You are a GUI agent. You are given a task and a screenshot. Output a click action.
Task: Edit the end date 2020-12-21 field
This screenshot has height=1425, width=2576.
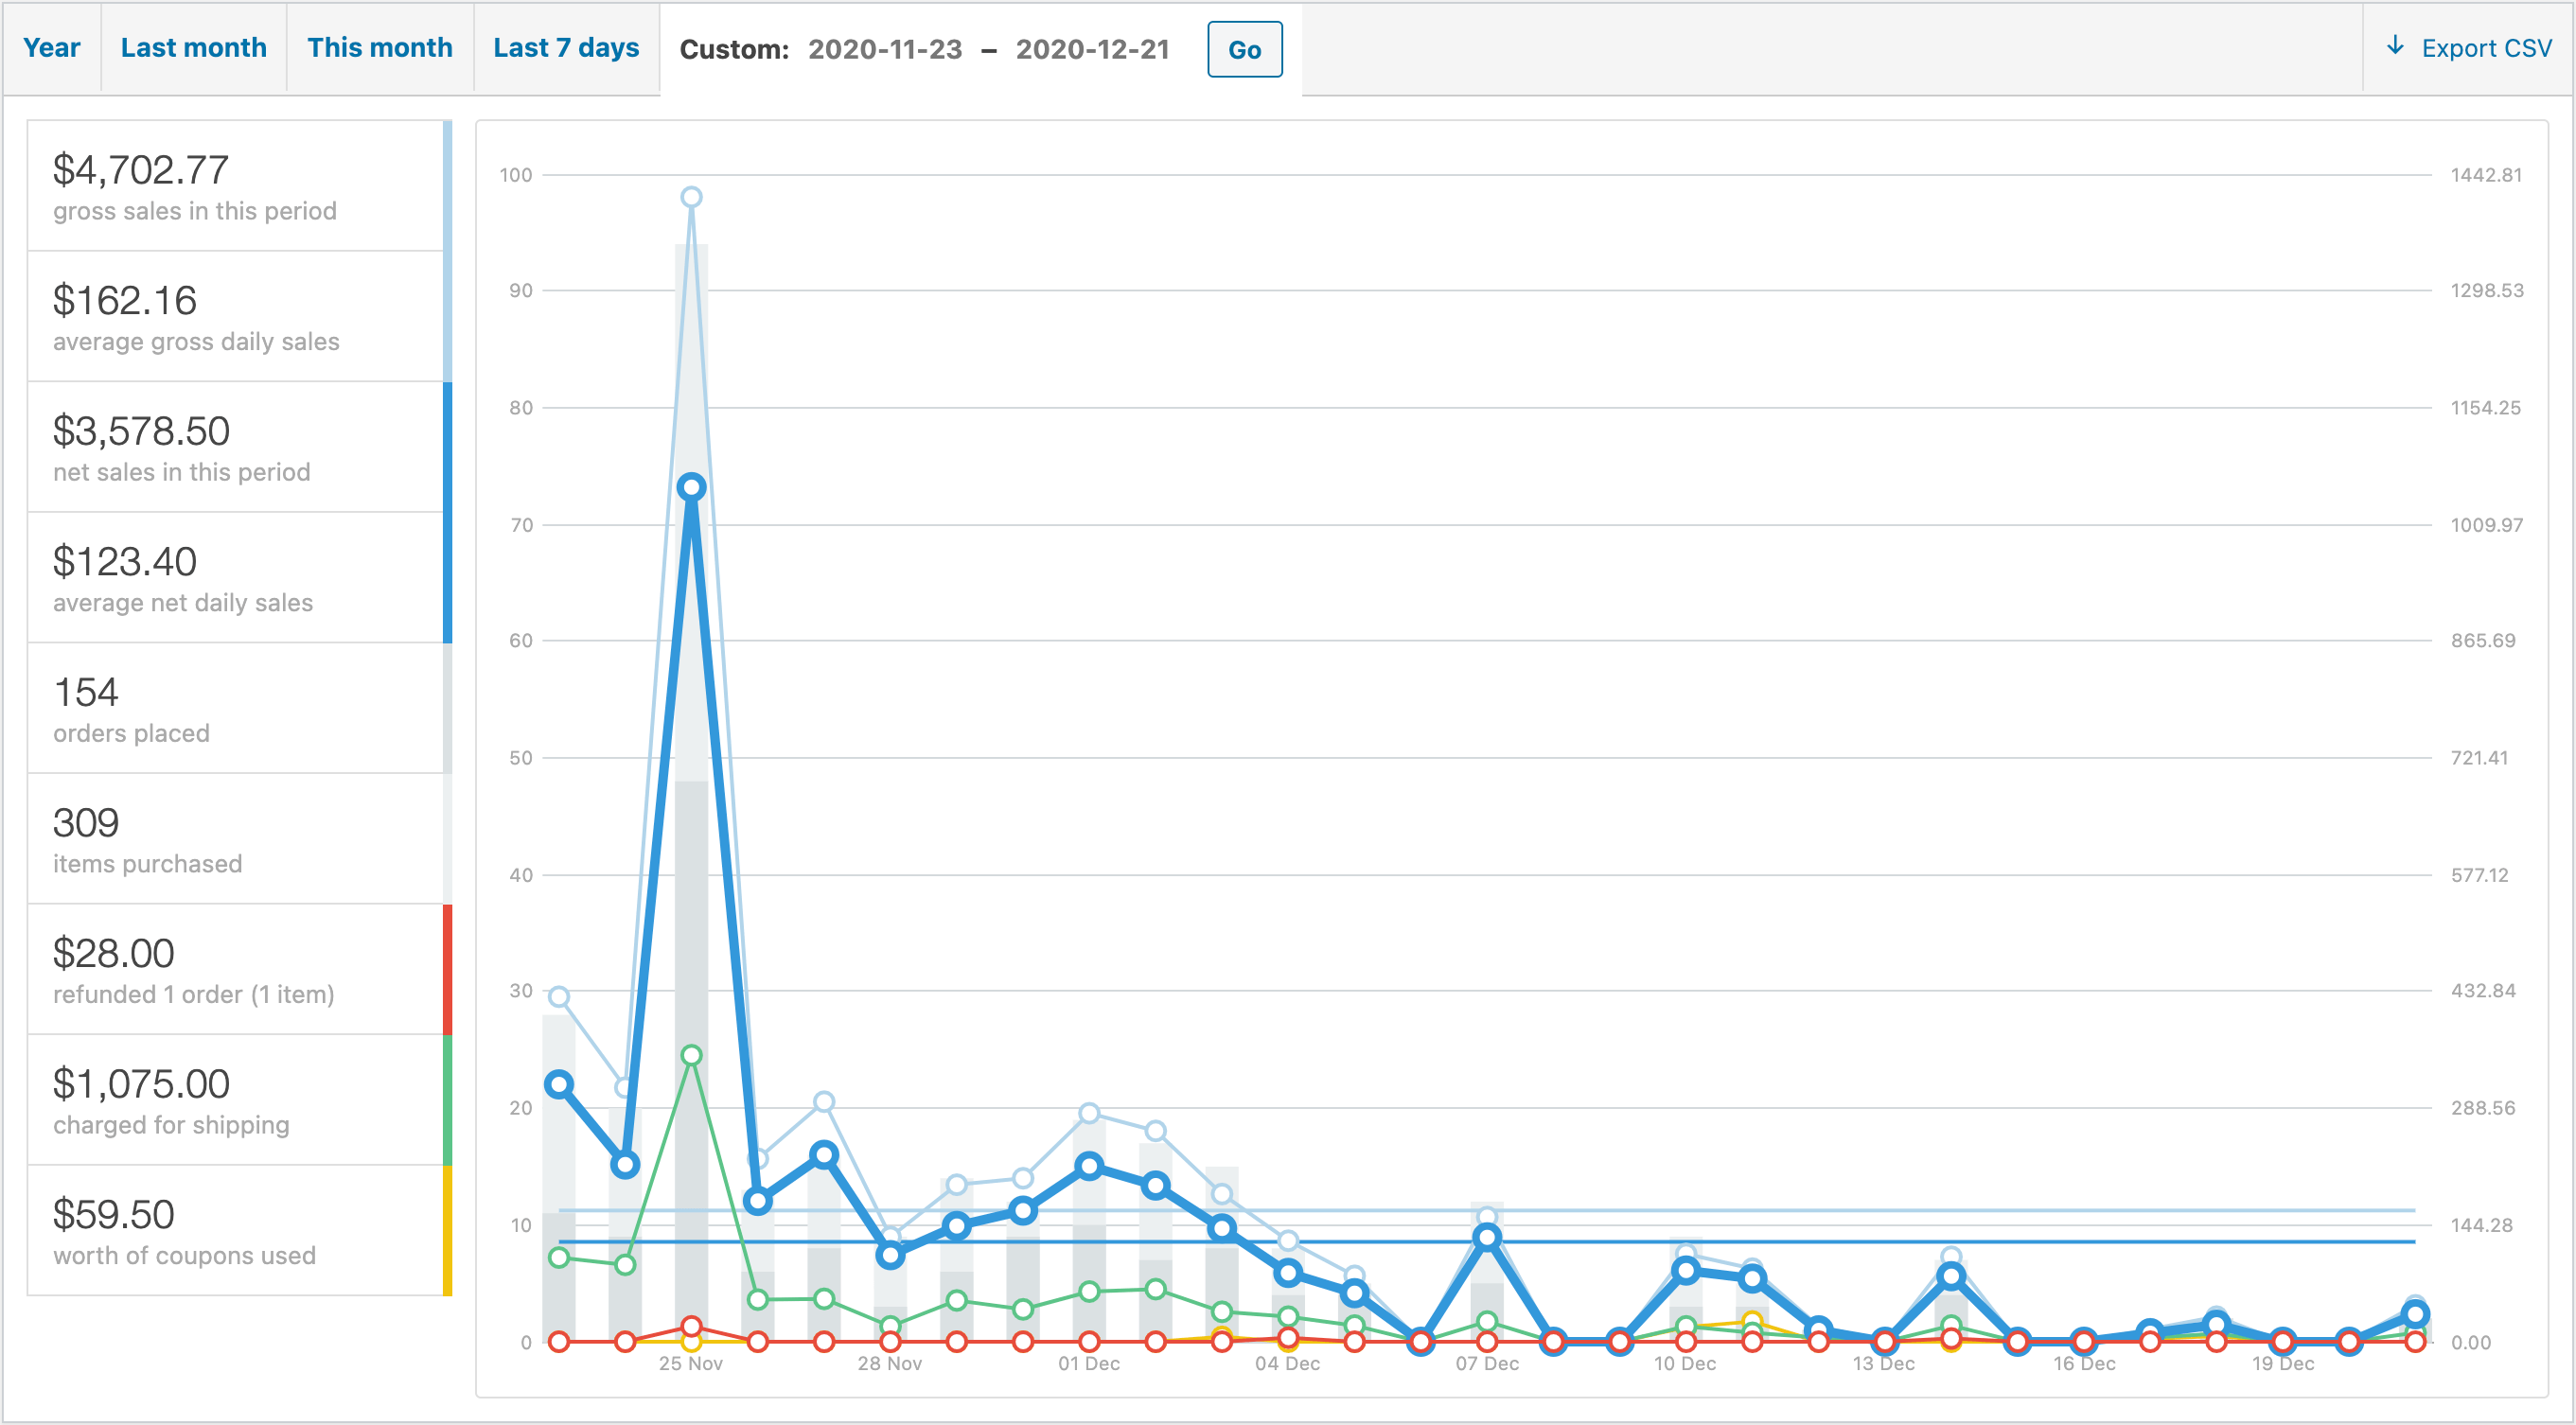(1092, 49)
